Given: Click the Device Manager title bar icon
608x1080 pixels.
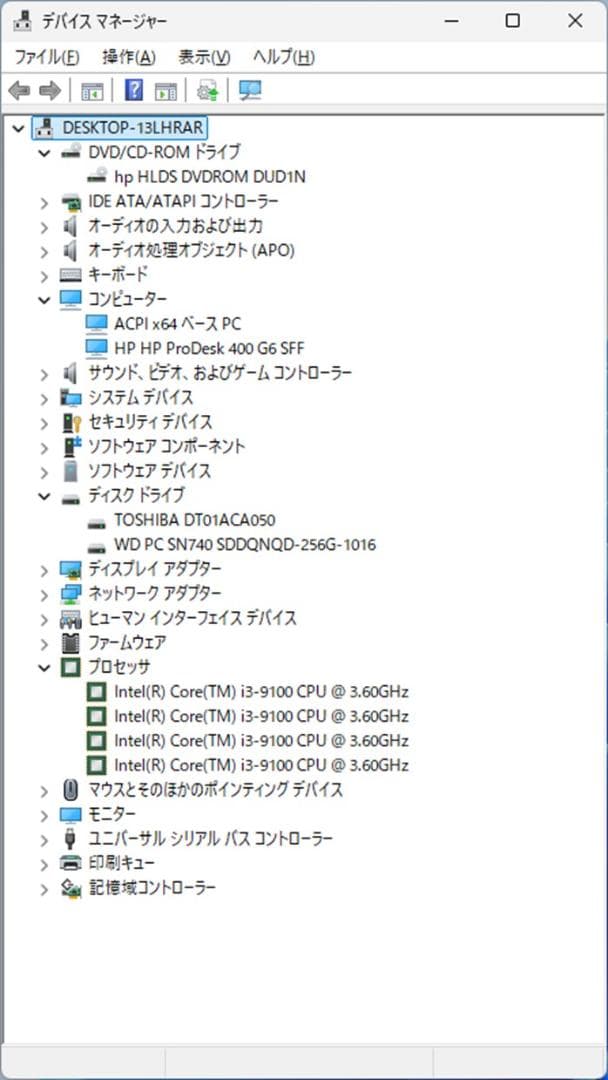Looking at the screenshot, I should [22, 21].
